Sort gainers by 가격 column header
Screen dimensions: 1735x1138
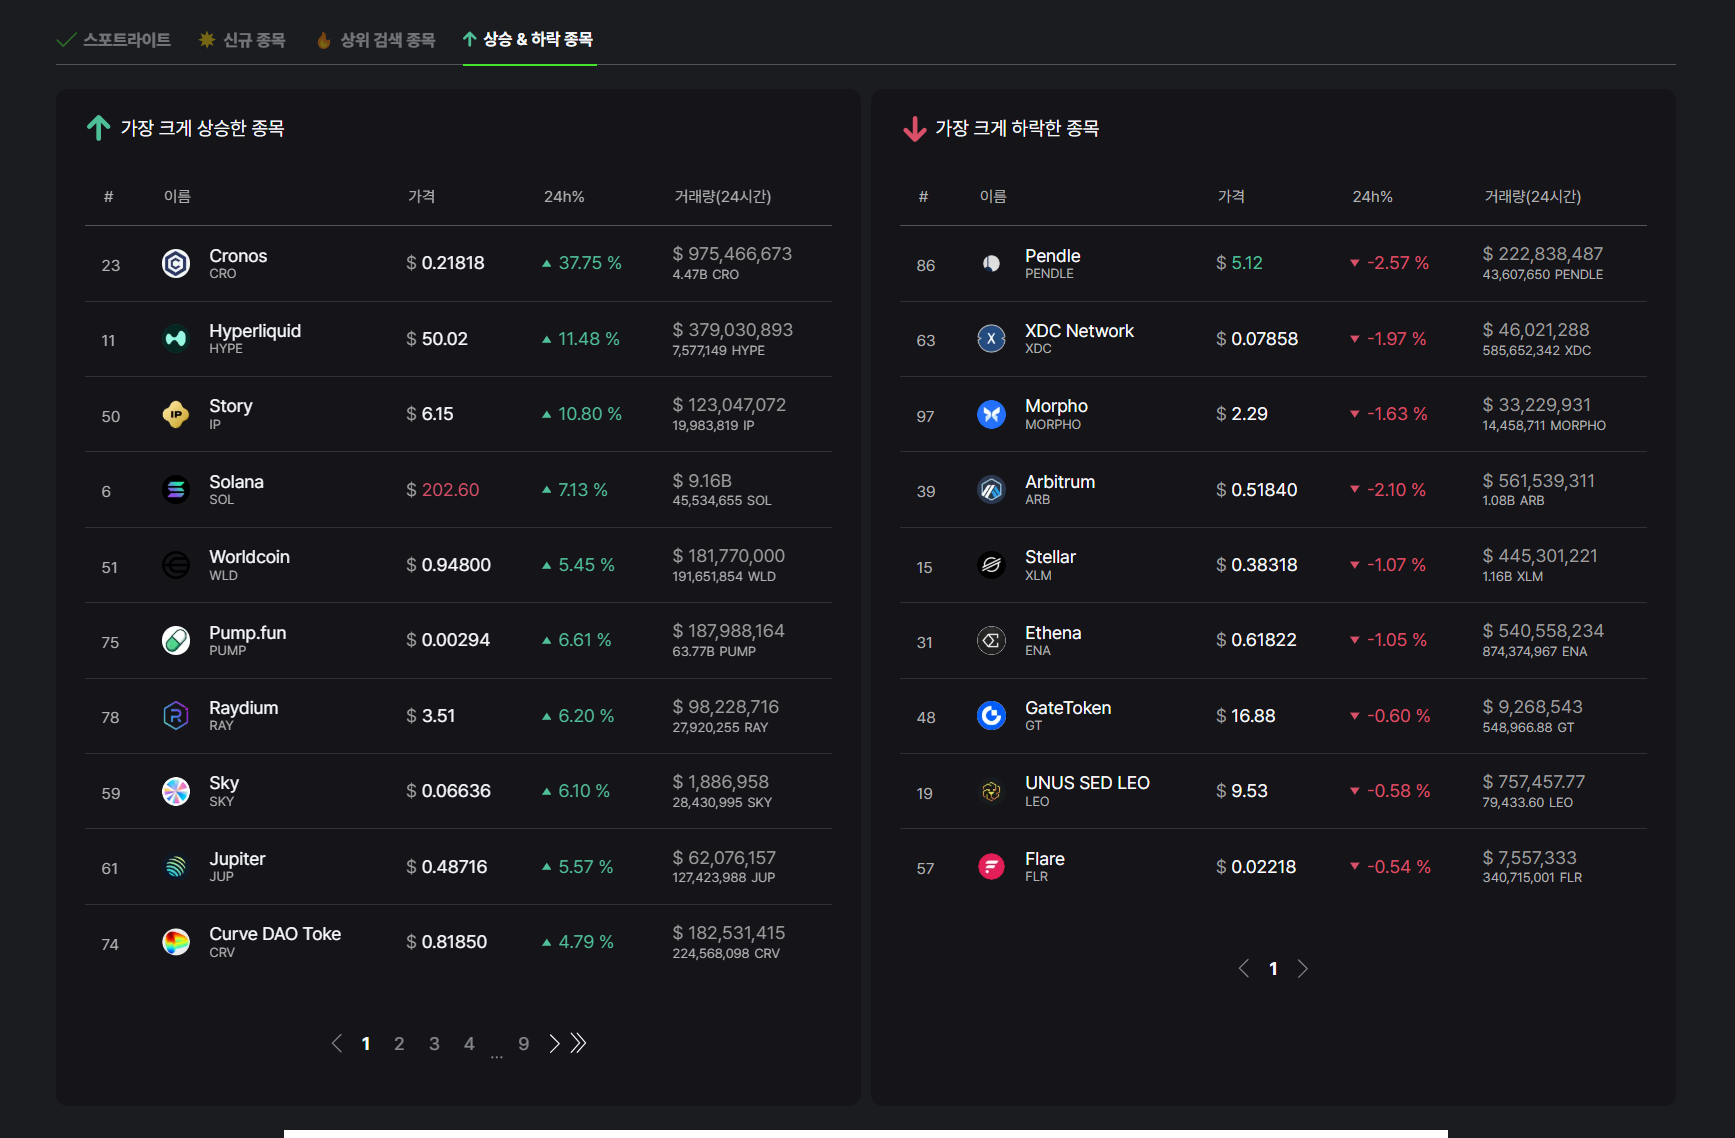click(x=421, y=197)
